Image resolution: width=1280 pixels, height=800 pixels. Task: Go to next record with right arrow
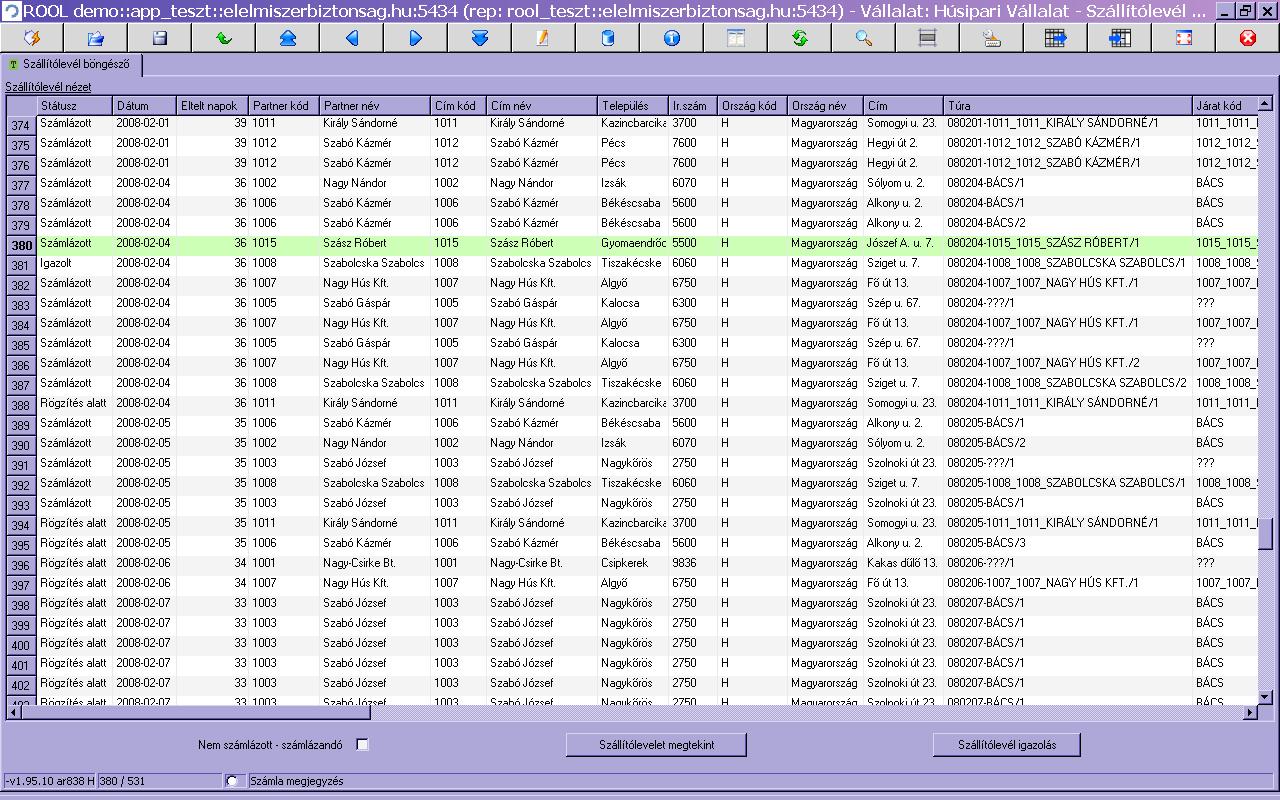pyautogui.click(x=415, y=38)
